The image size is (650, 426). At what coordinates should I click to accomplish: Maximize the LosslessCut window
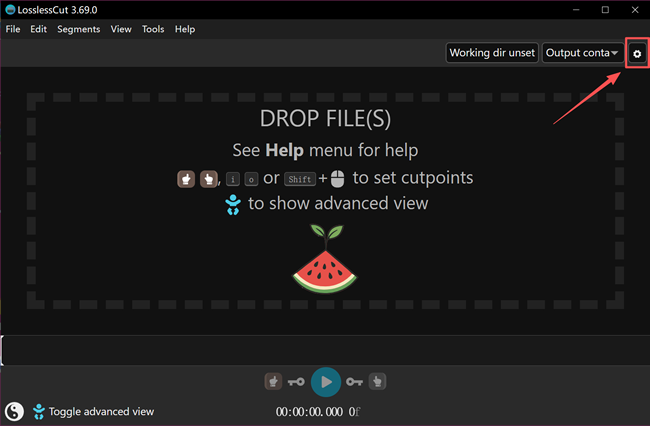(x=605, y=10)
